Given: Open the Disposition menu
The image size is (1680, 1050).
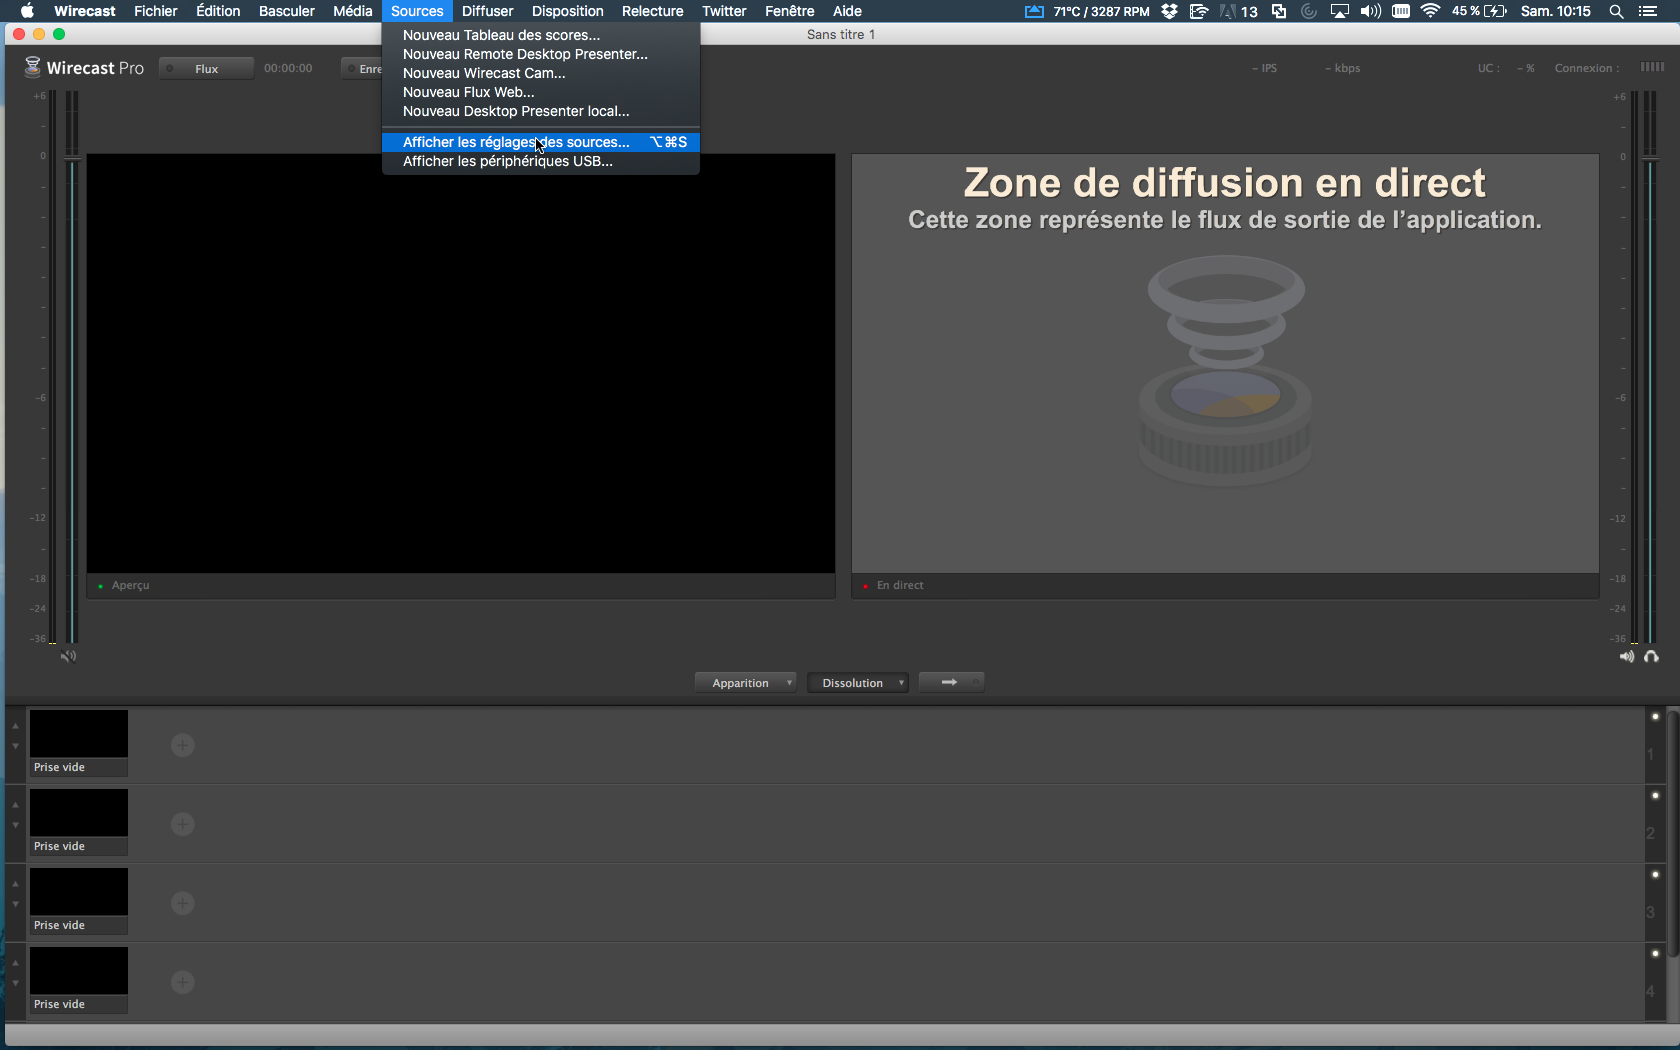Looking at the screenshot, I should pyautogui.click(x=567, y=11).
